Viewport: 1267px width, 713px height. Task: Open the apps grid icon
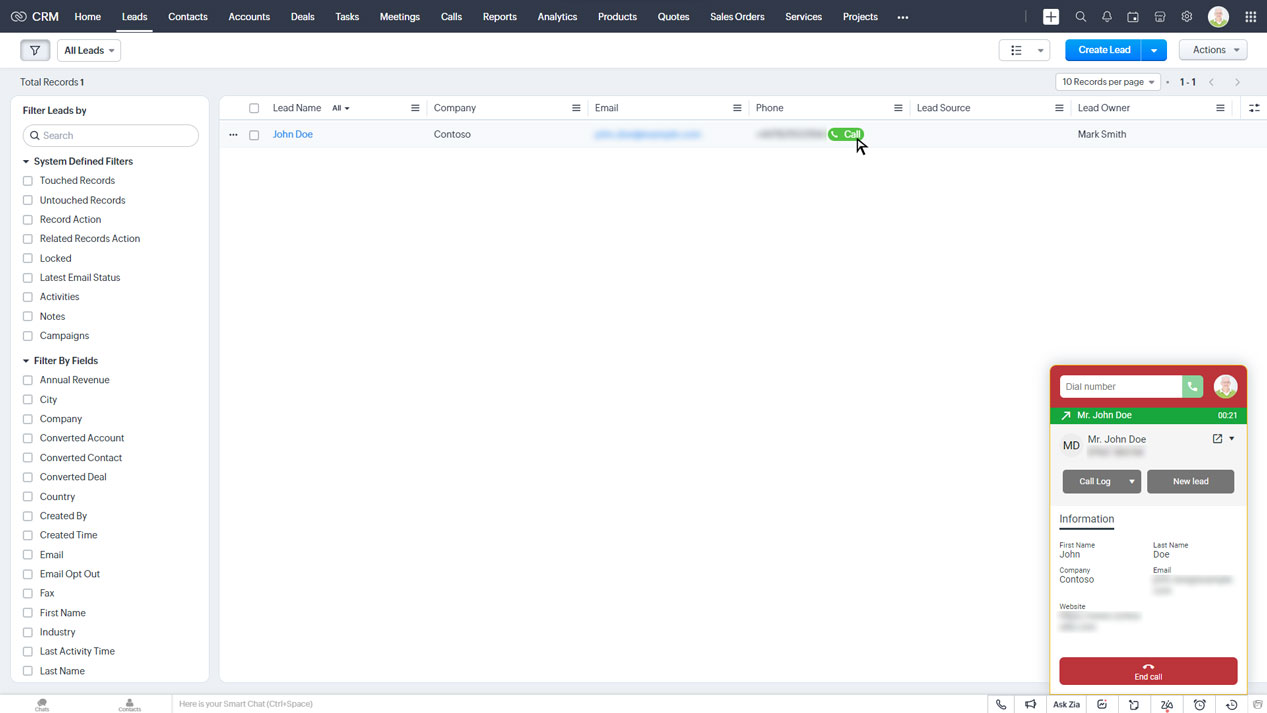click(1251, 17)
